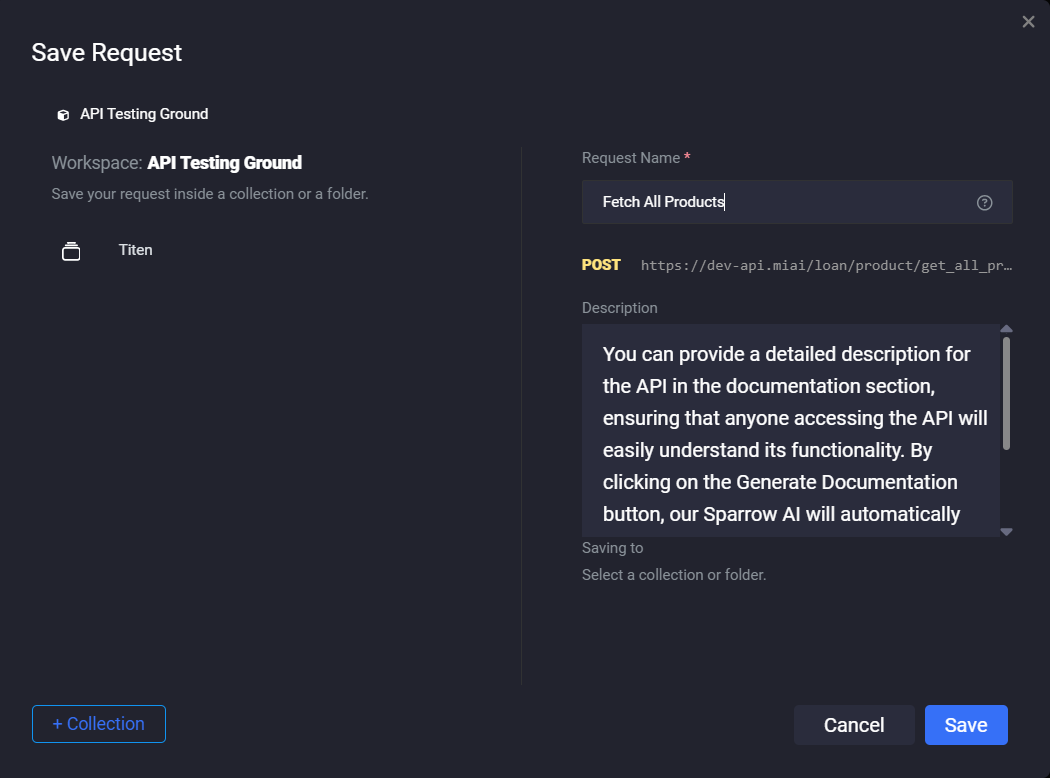Click the Description field label
Viewport: 1050px width, 778px height.
click(619, 308)
